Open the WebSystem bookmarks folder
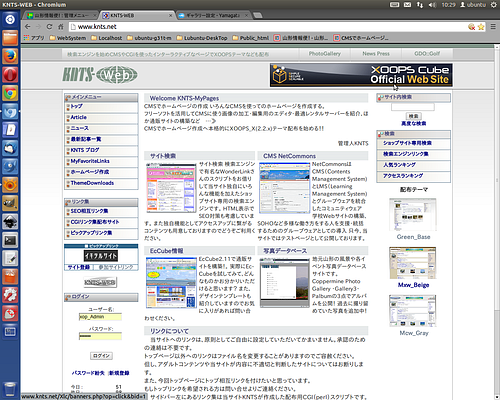This screenshot has width=500, height=400. tap(68, 38)
